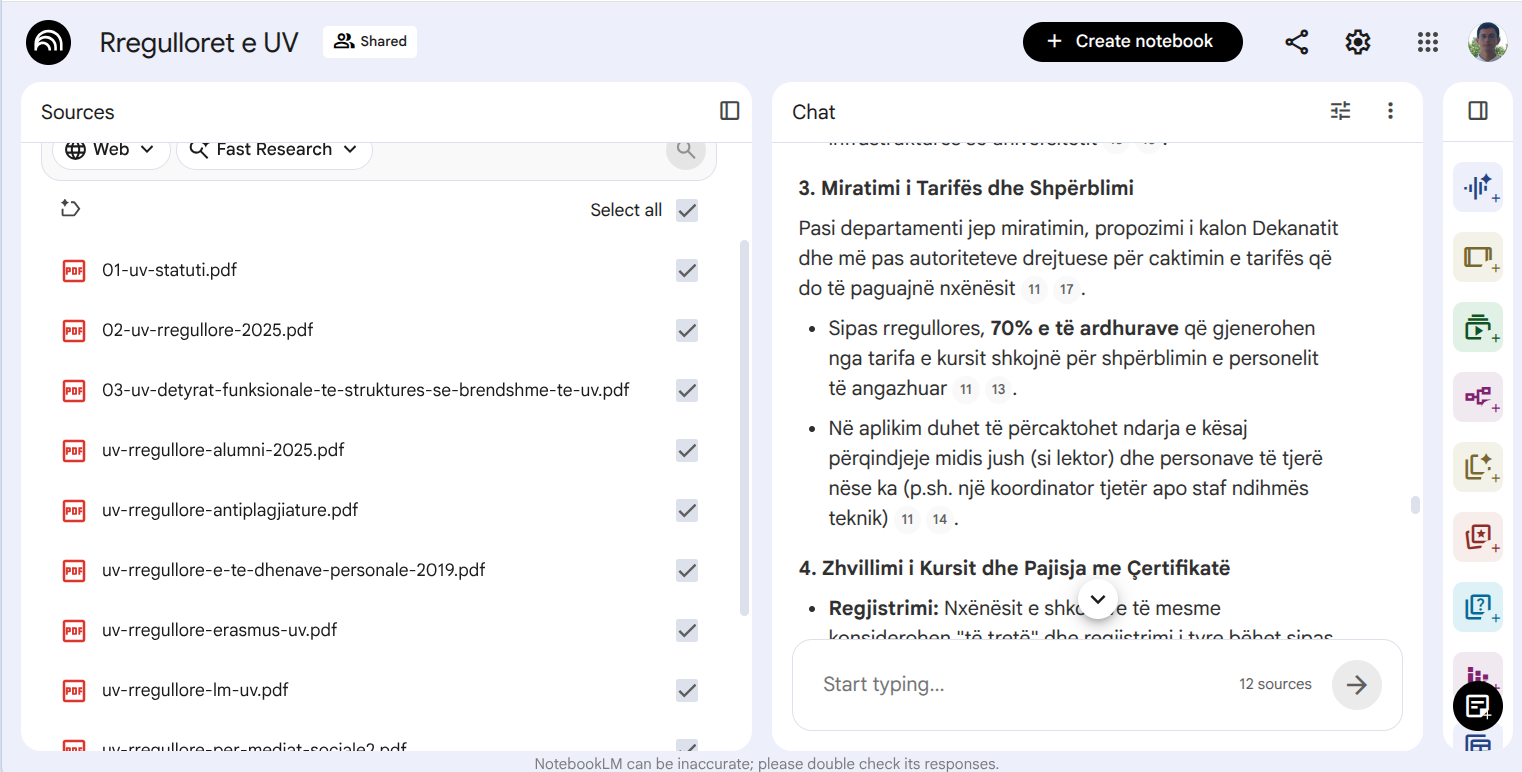Viewport: 1522px width, 772px height.
Task: Click the Sources panel title
Action: (78, 112)
